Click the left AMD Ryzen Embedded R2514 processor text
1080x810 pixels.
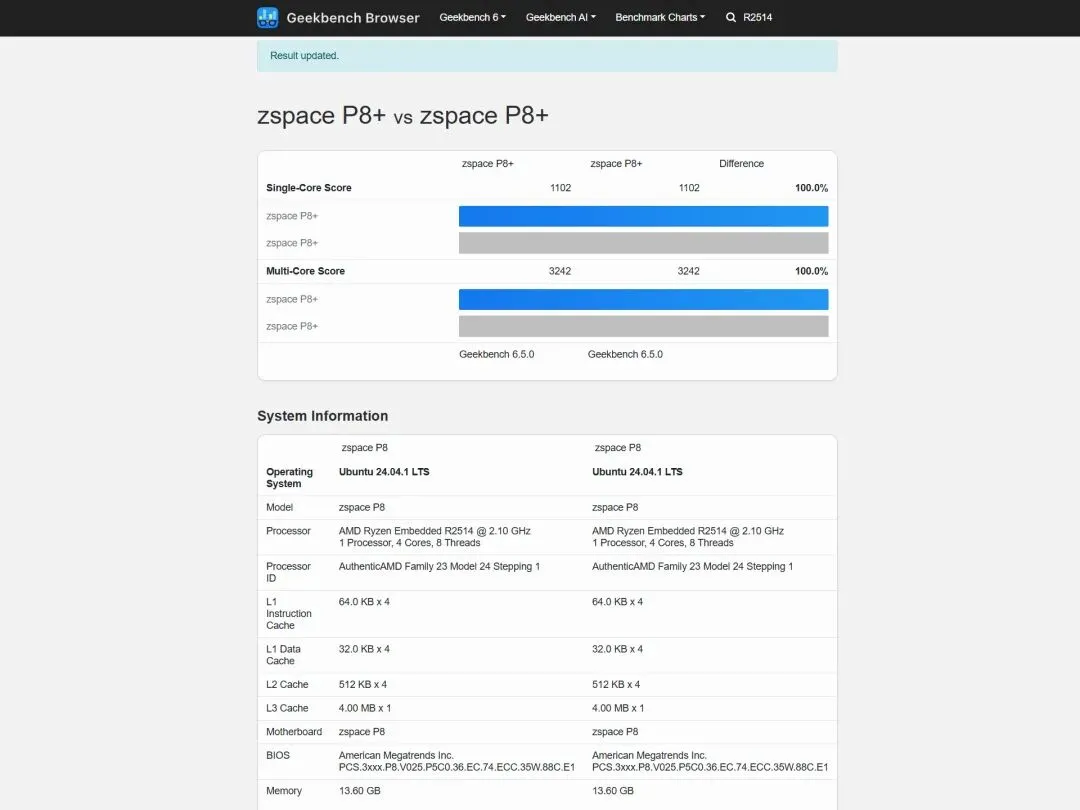[x=435, y=531]
